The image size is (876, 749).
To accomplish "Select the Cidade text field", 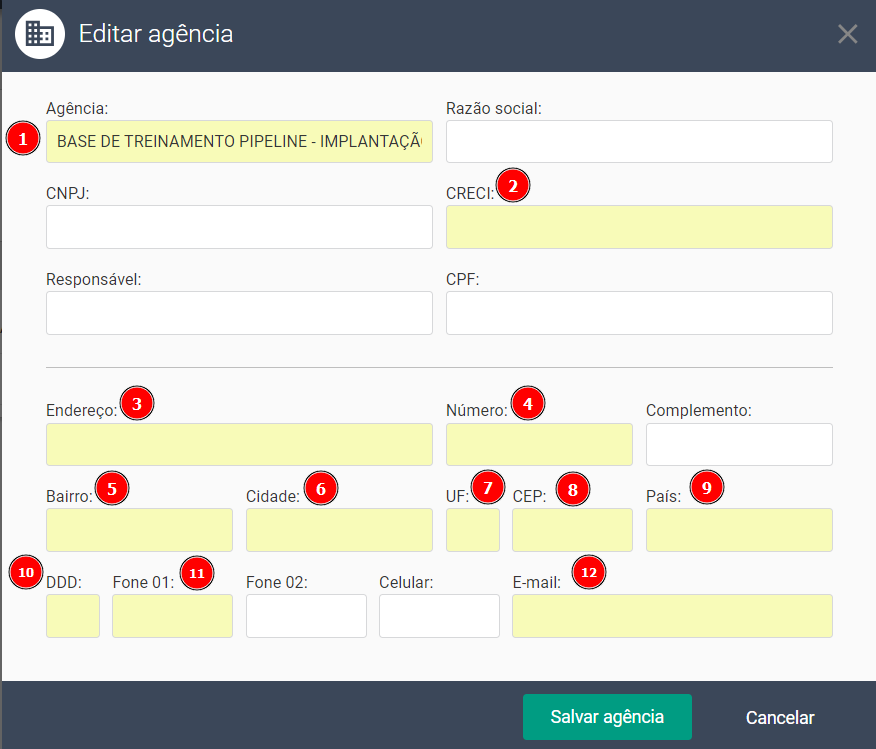I will click(339, 530).
